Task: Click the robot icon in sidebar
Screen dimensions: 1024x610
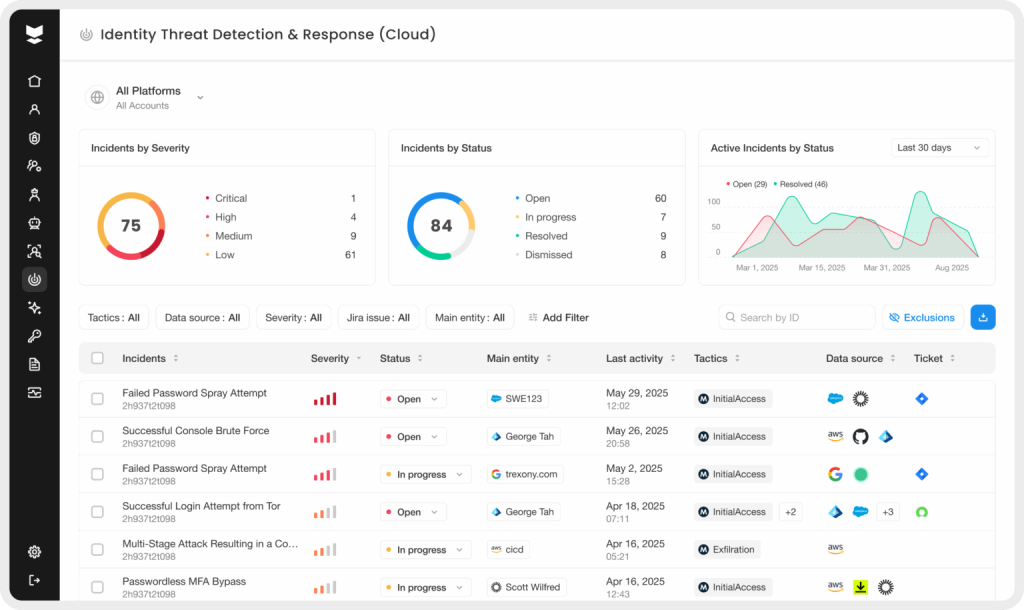Action: point(35,223)
